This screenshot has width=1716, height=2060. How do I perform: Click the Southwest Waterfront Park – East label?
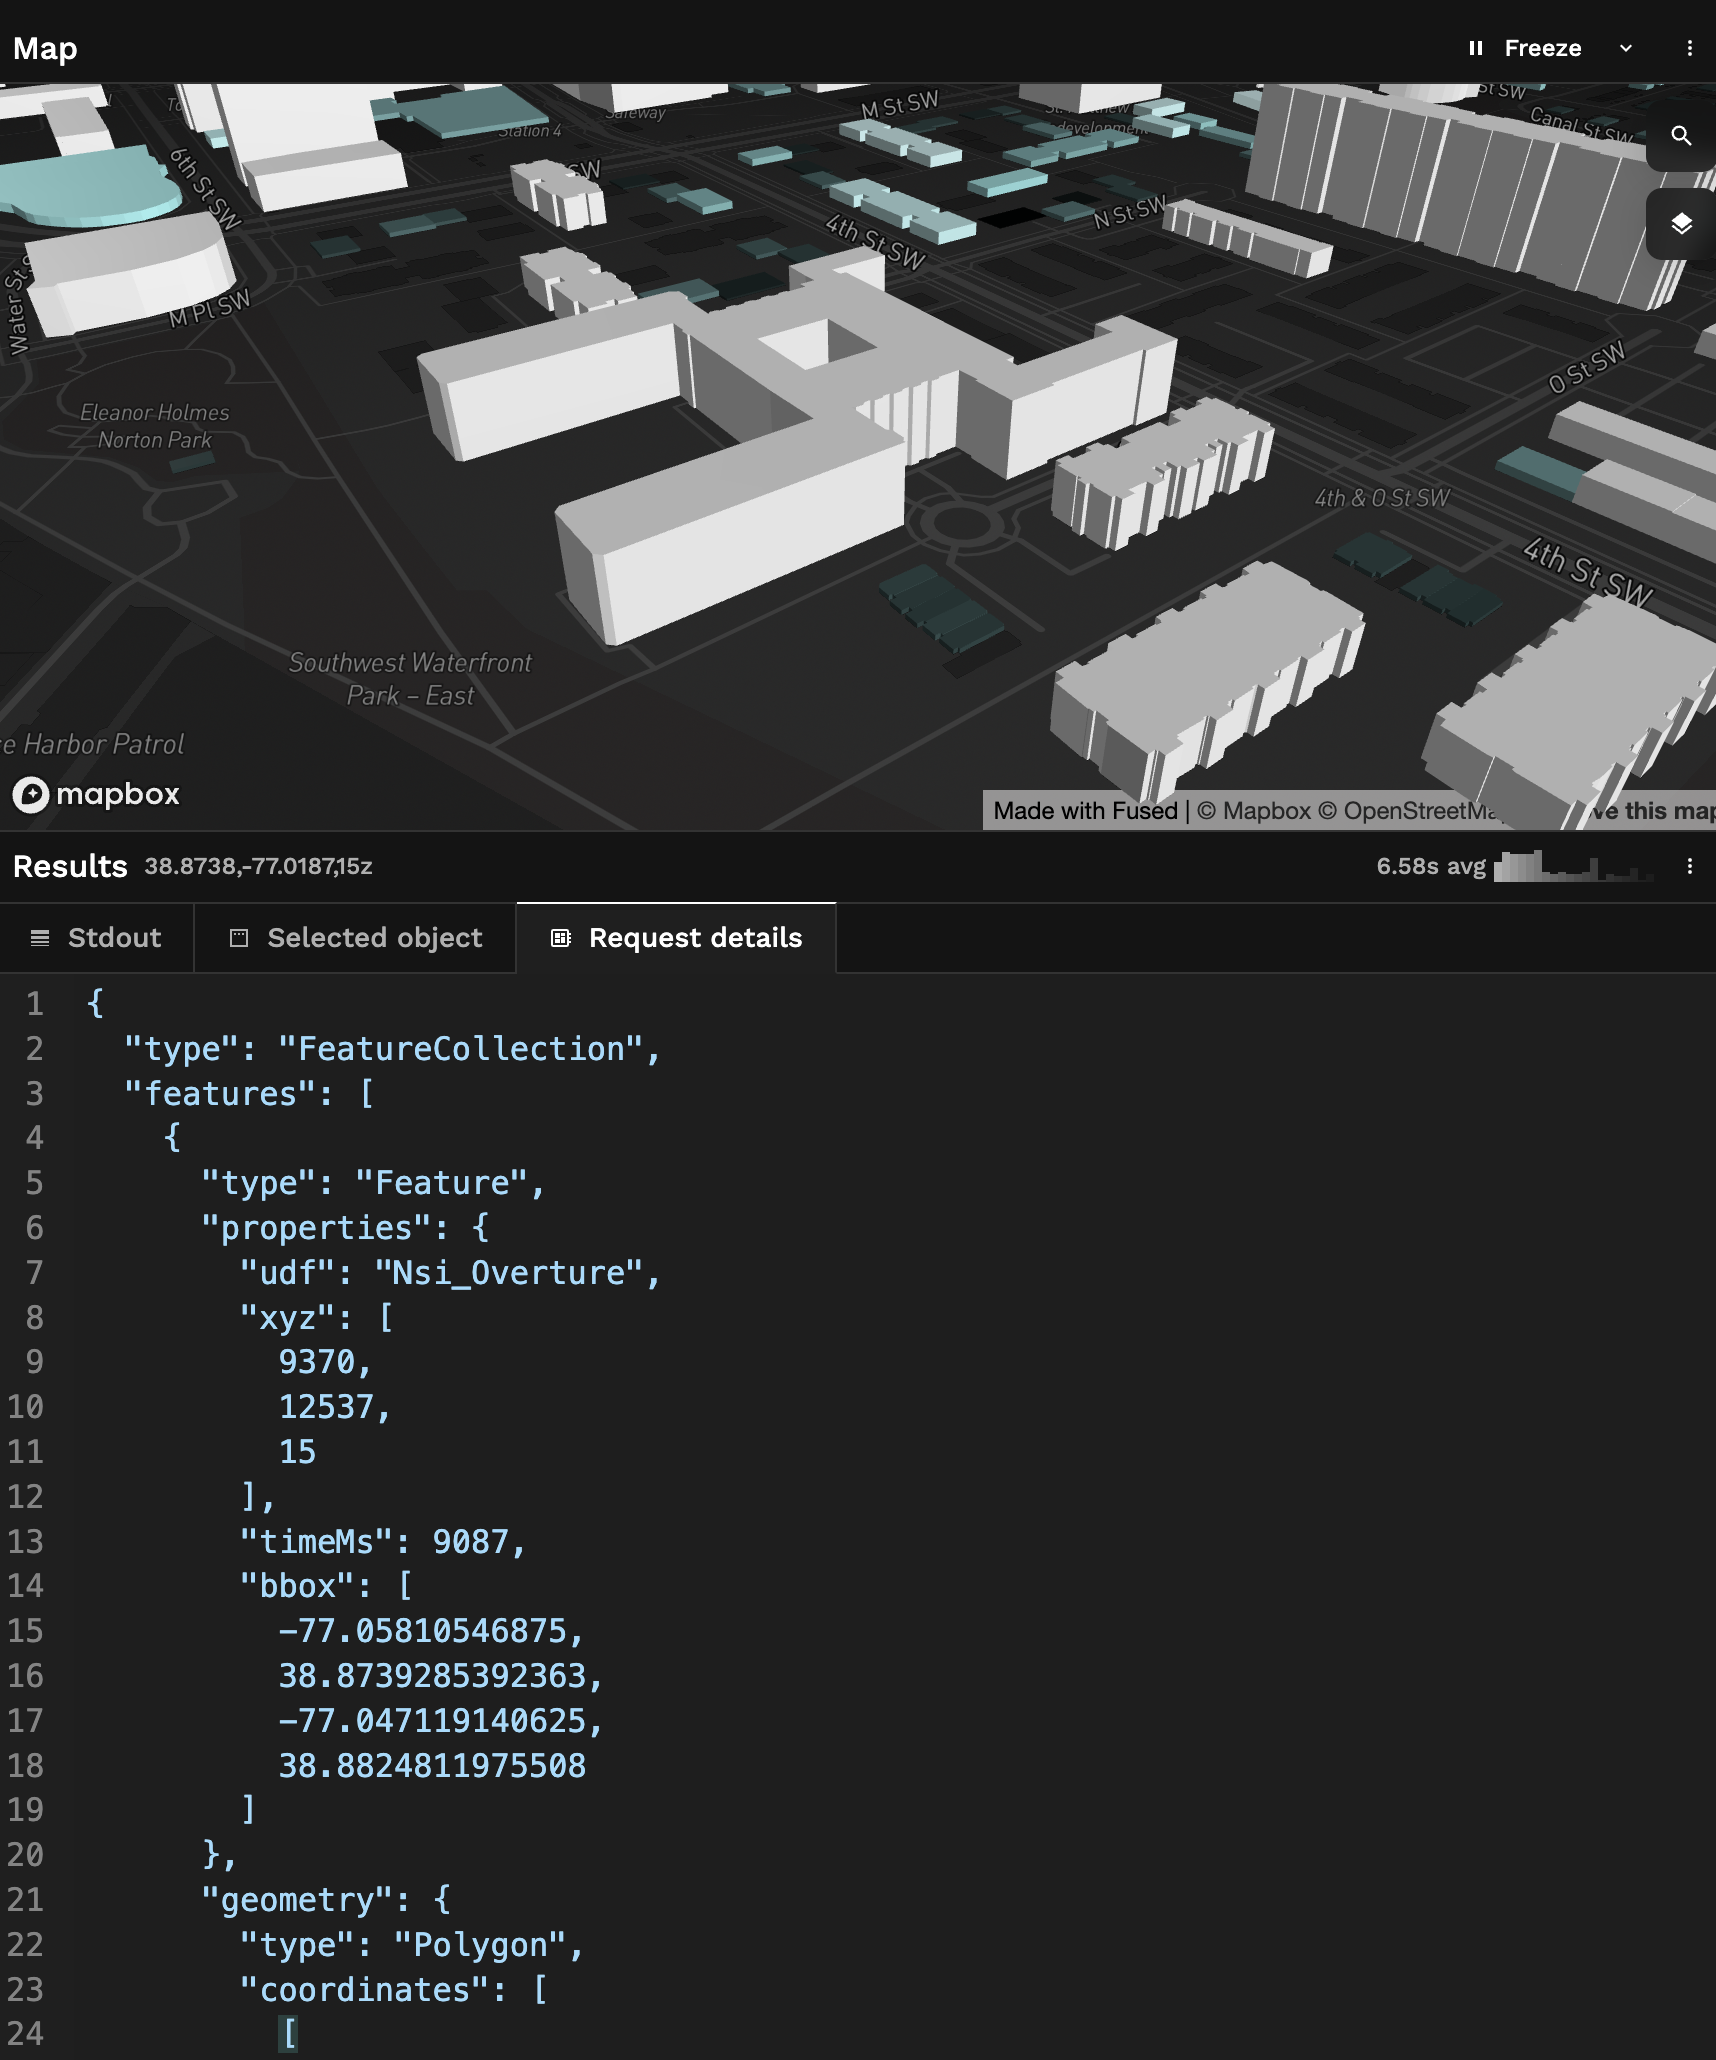pyautogui.click(x=410, y=679)
